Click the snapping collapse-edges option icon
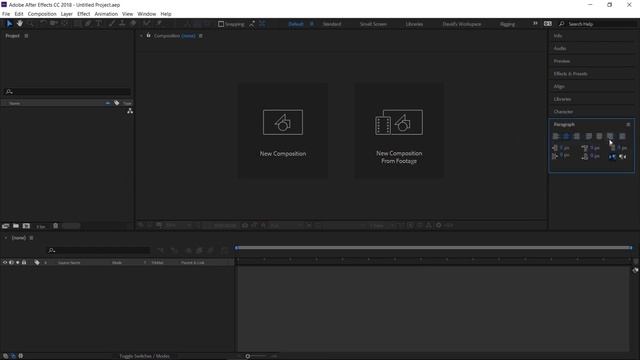Viewport: 640px width, 360px height. coord(252,24)
